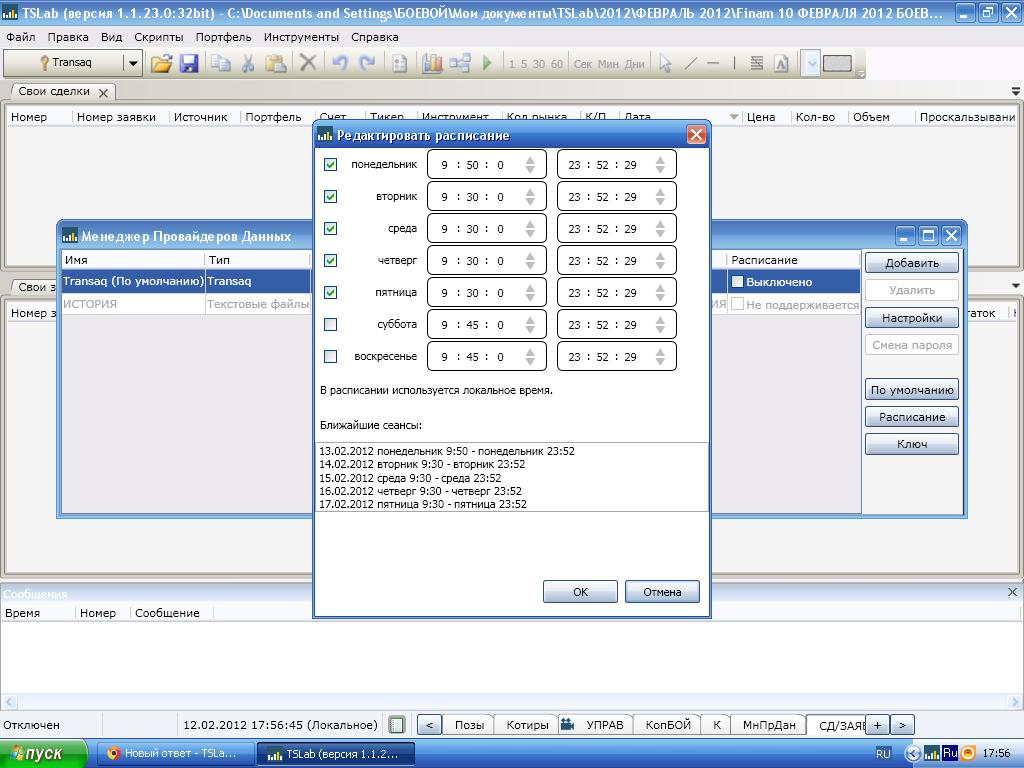This screenshot has height=768, width=1024.
Task: Click the Отмена button
Action: [662, 592]
